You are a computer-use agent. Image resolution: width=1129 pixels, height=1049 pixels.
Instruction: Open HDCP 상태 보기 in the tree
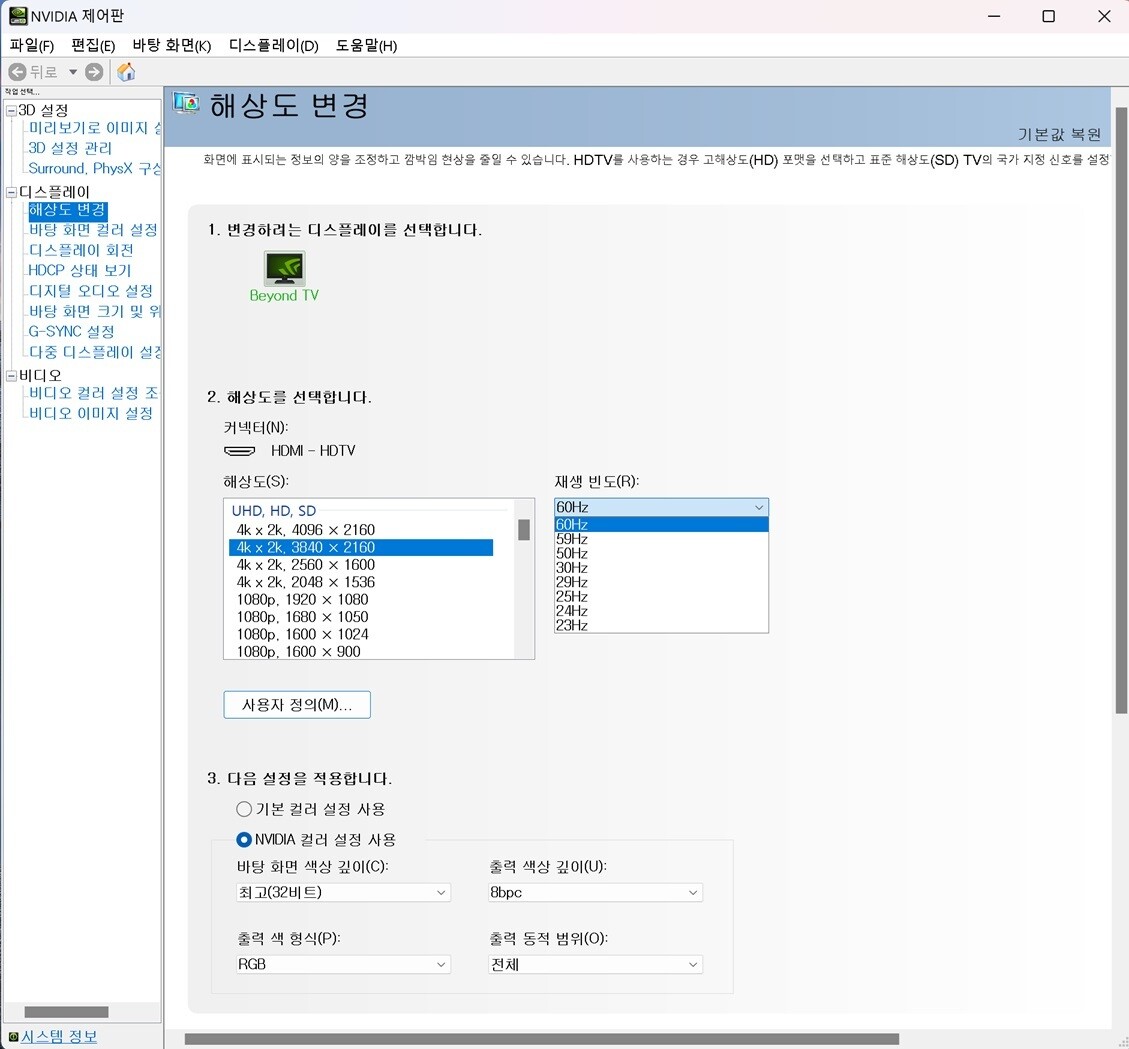click(80, 270)
